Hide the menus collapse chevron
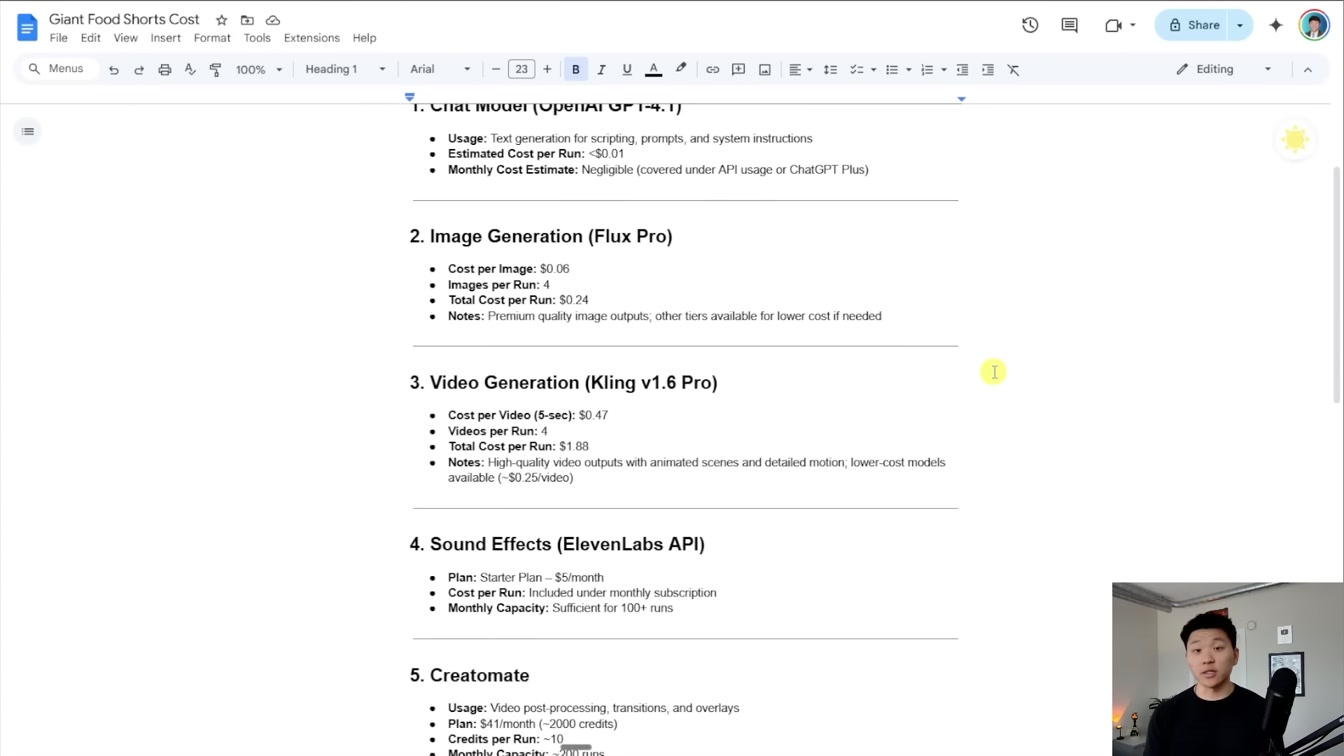 click(x=1308, y=69)
